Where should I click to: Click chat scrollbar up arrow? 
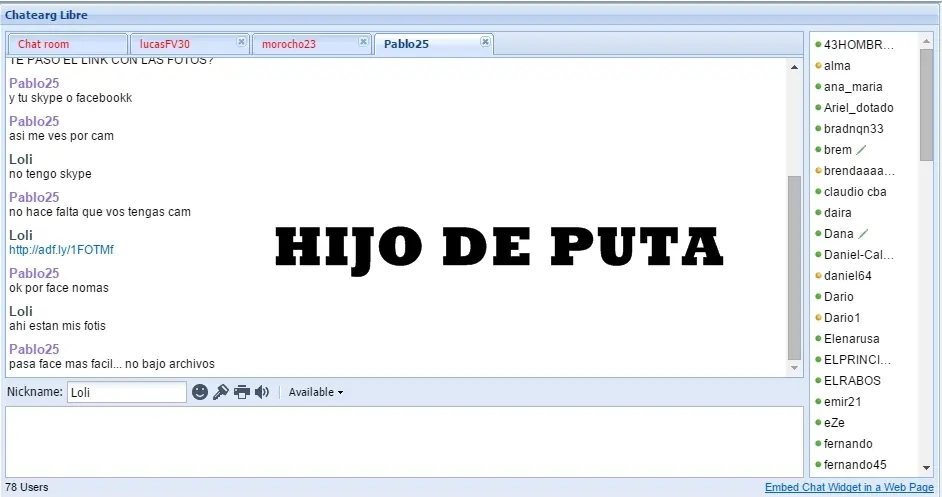[x=794, y=67]
